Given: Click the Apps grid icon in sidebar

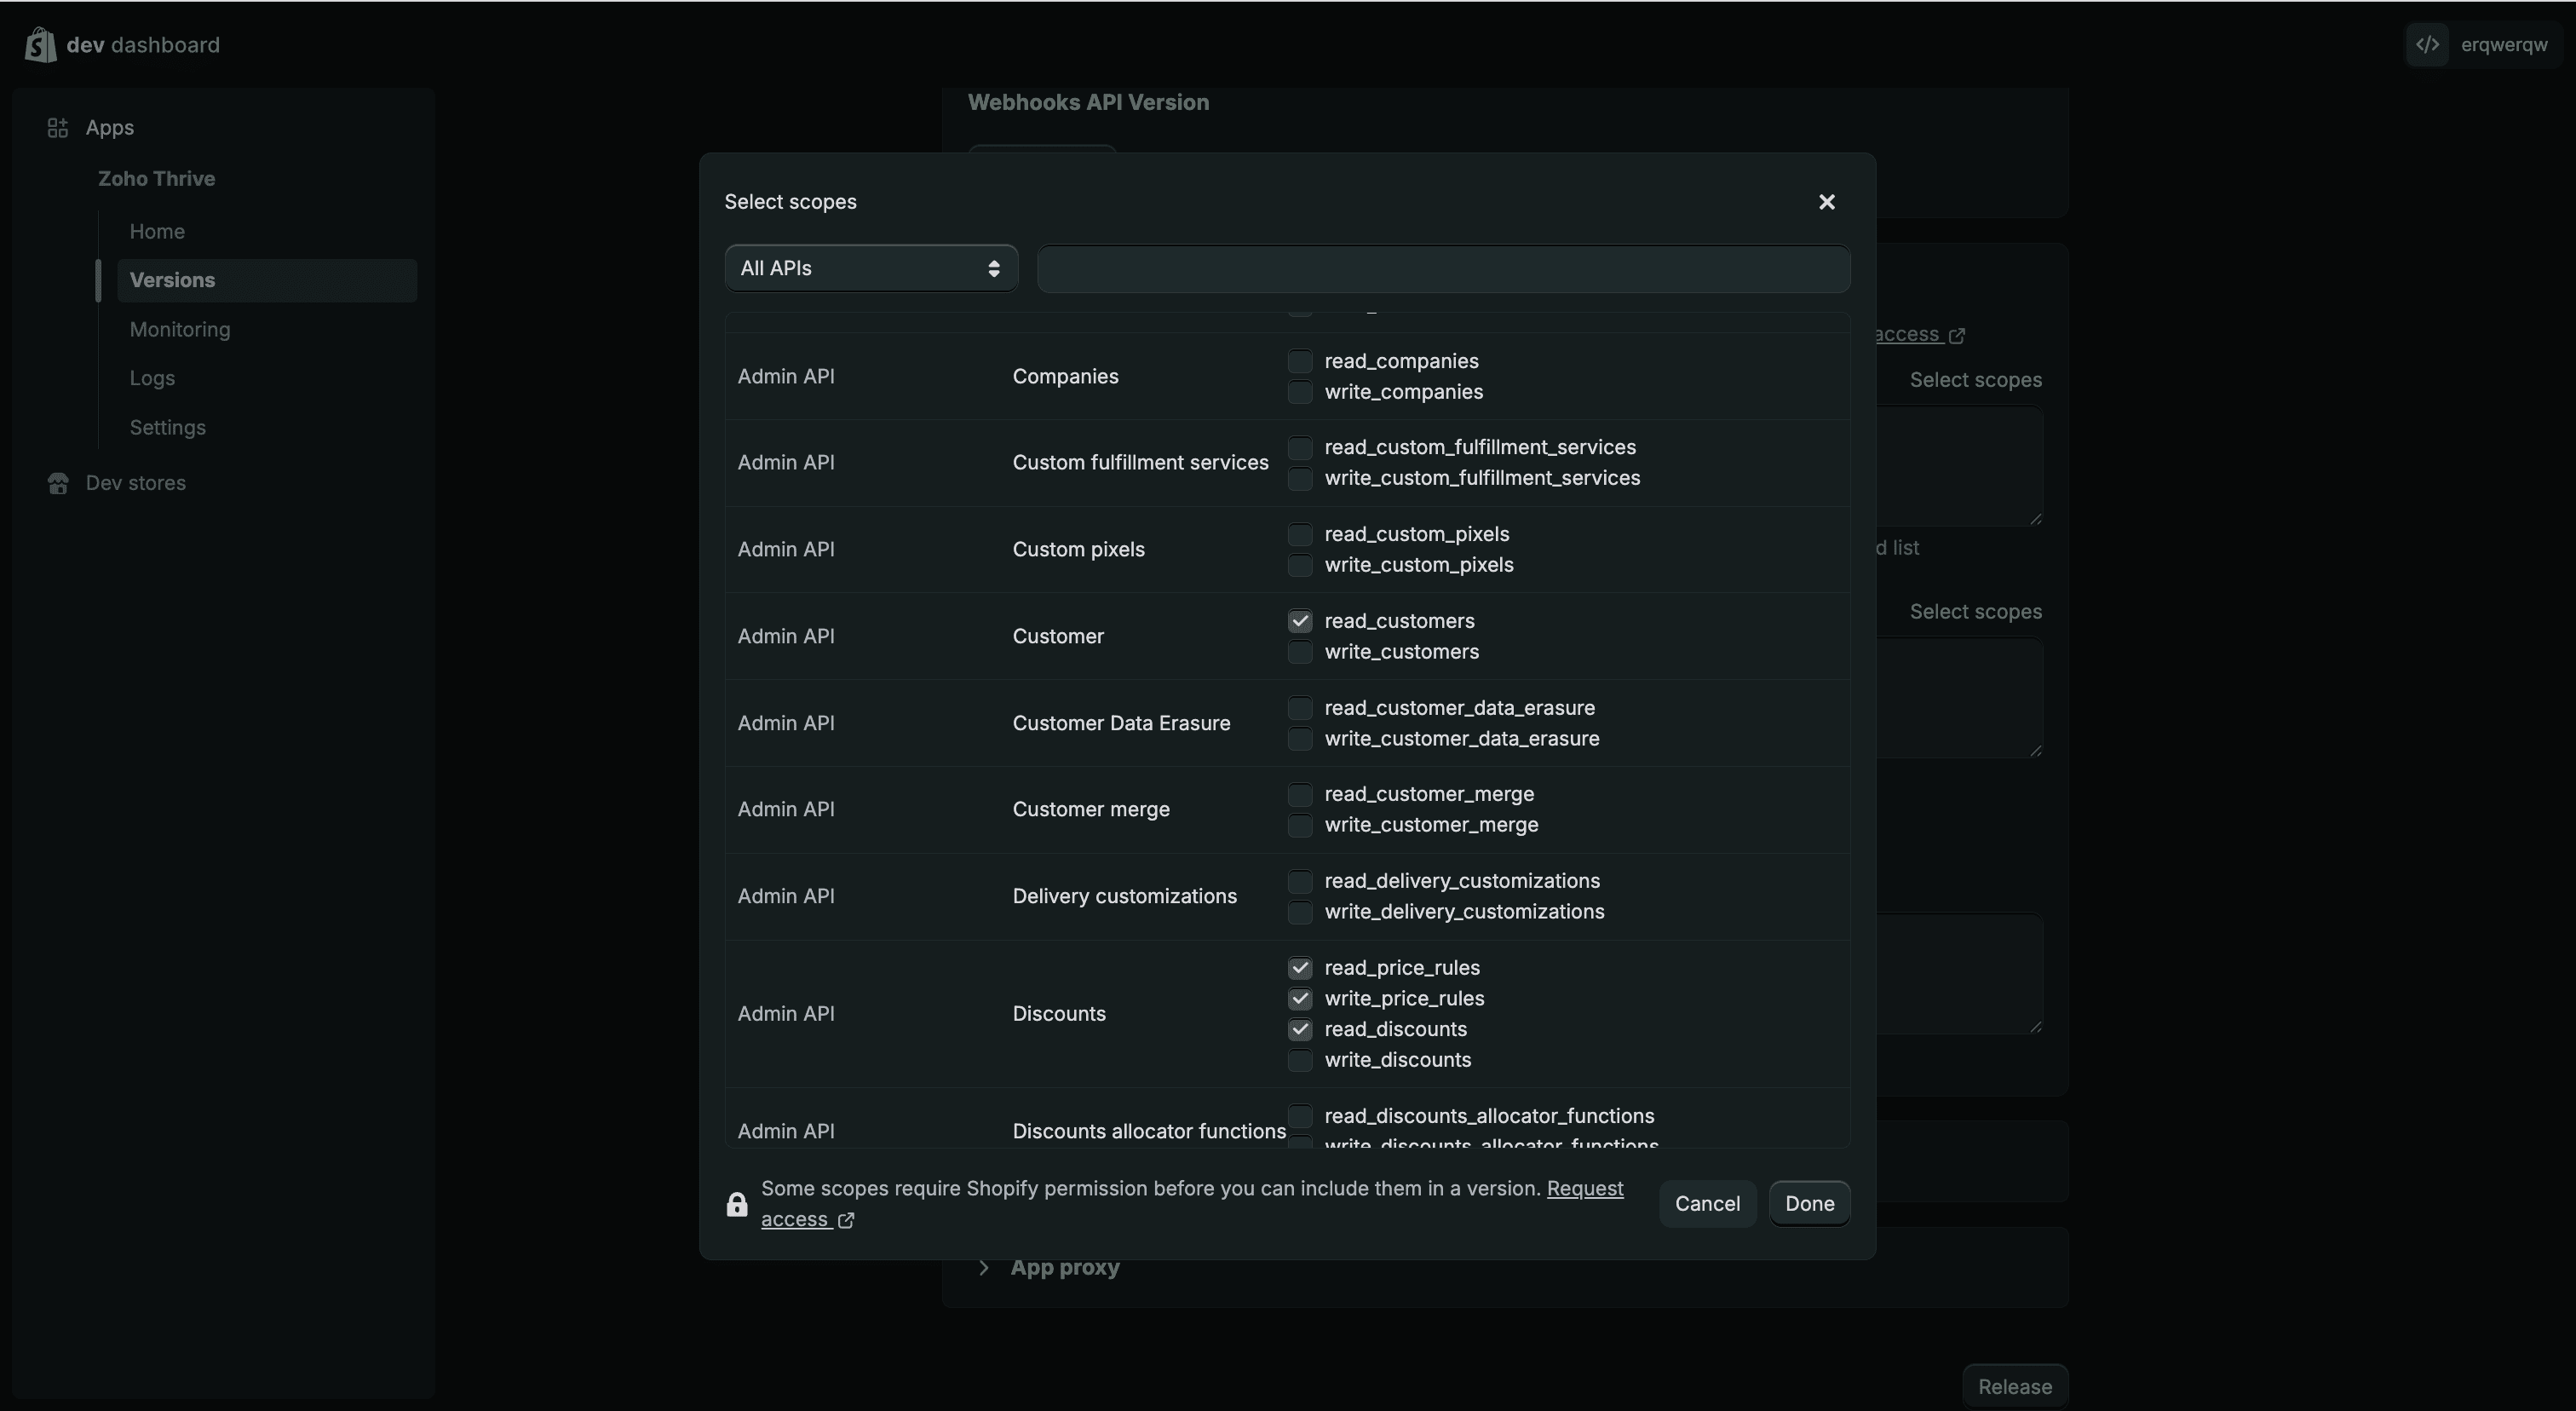Looking at the screenshot, I should (x=58, y=128).
